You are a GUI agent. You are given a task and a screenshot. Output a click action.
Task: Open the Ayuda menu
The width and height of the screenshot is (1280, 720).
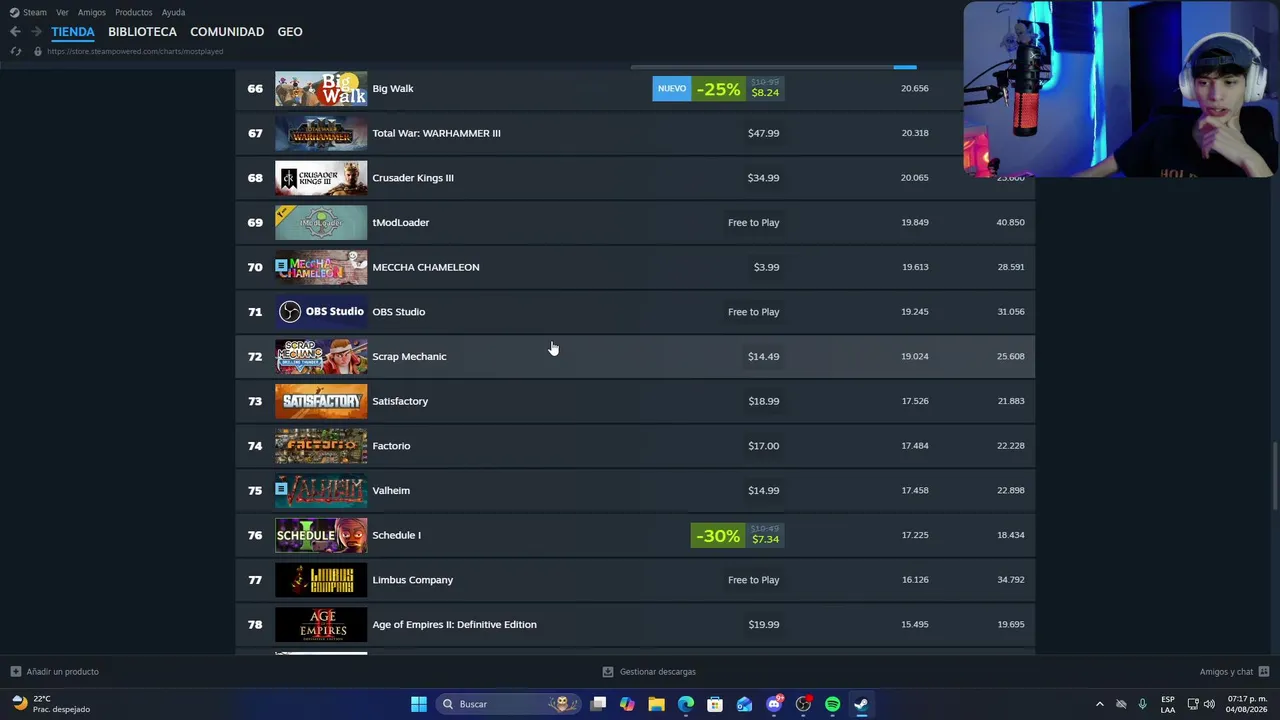click(173, 12)
